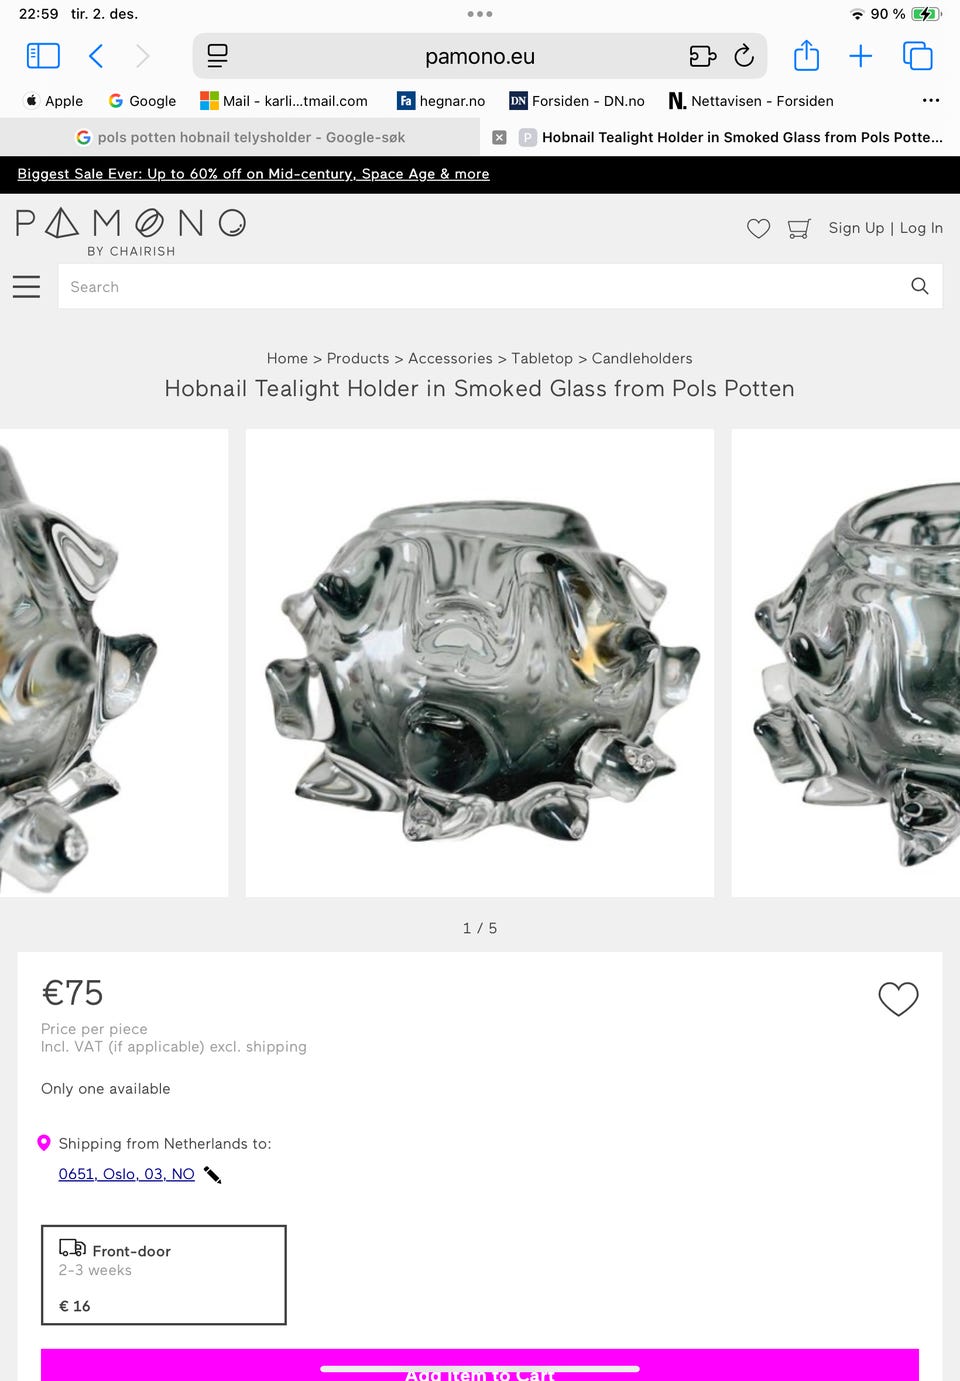Select the Front-door delivery option

pyautogui.click(x=164, y=1275)
